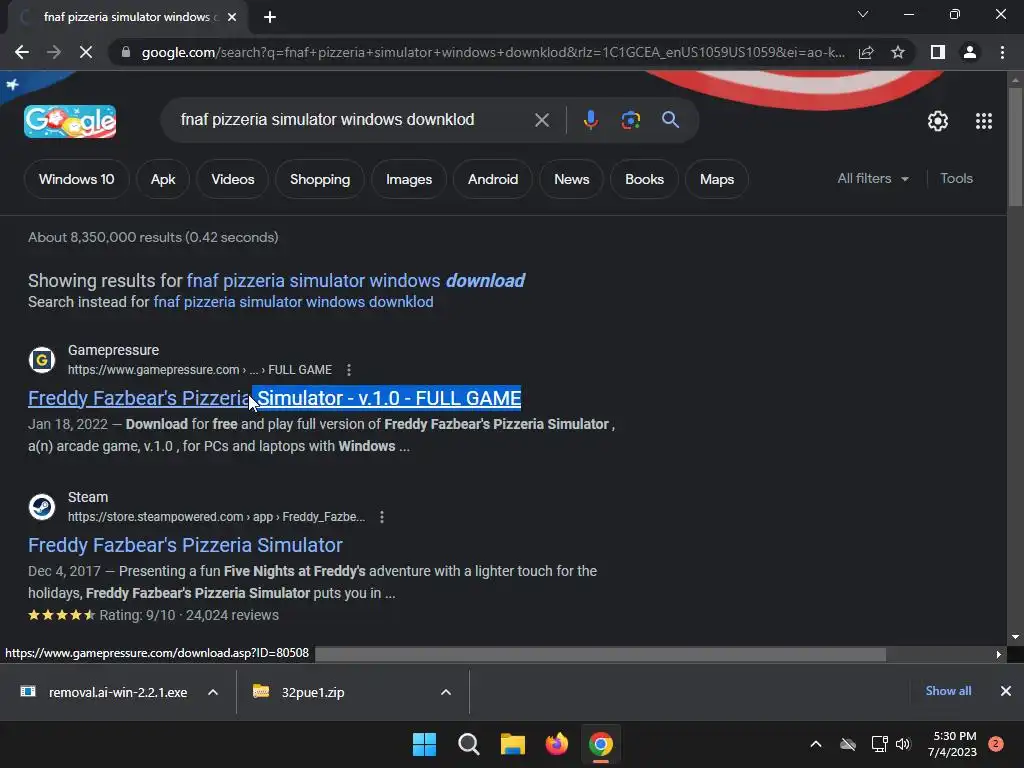1024x768 pixels.
Task: Expand options for 32pue1.zip download
Action: point(446,692)
